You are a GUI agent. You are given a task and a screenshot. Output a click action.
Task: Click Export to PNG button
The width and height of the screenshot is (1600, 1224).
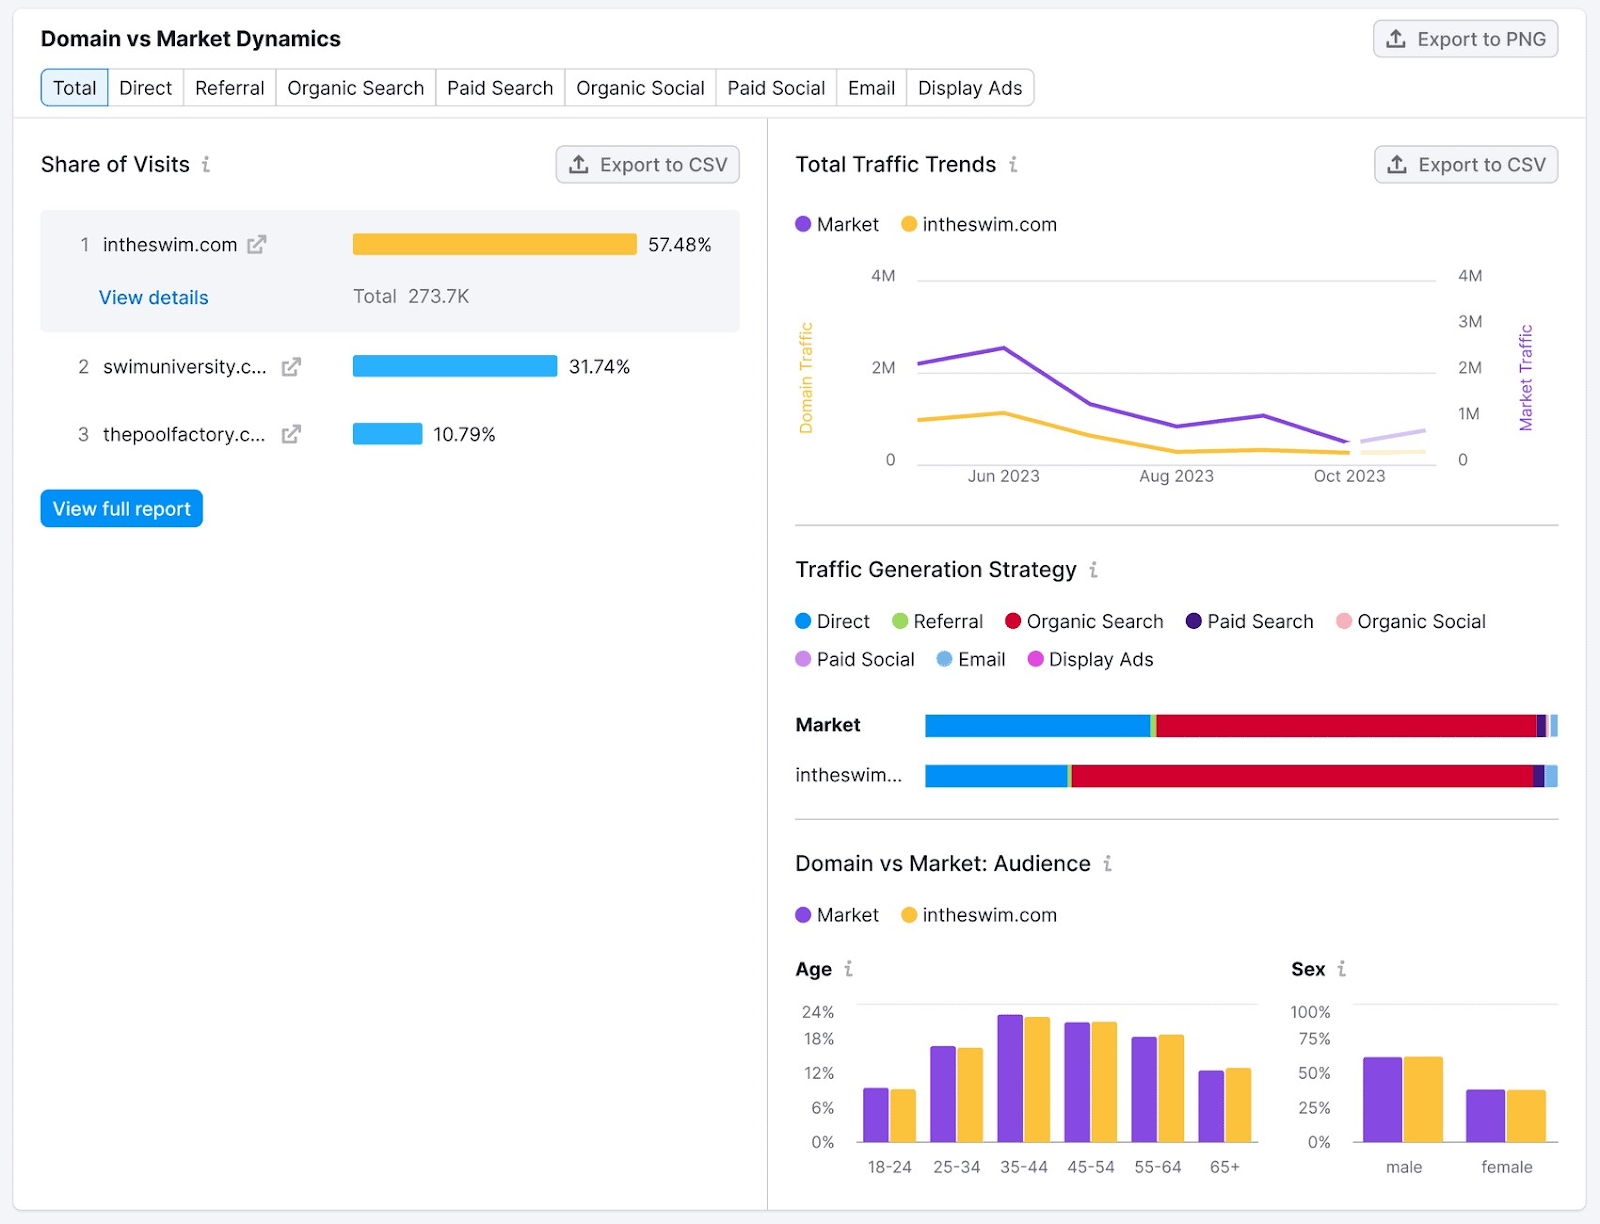(x=1465, y=39)
